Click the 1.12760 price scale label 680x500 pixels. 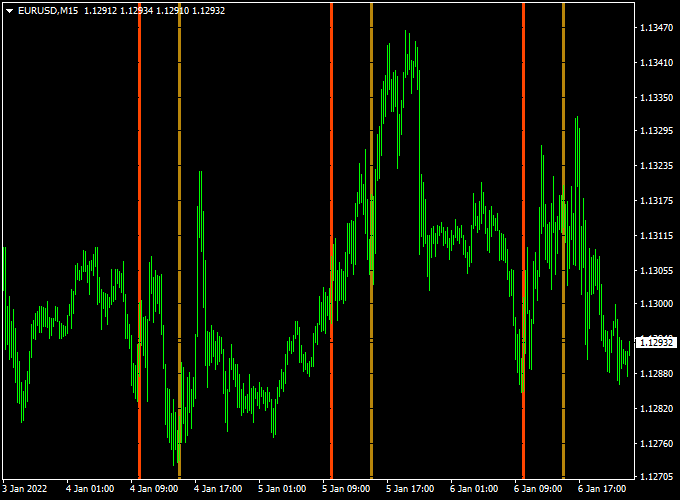coord(657,444)
